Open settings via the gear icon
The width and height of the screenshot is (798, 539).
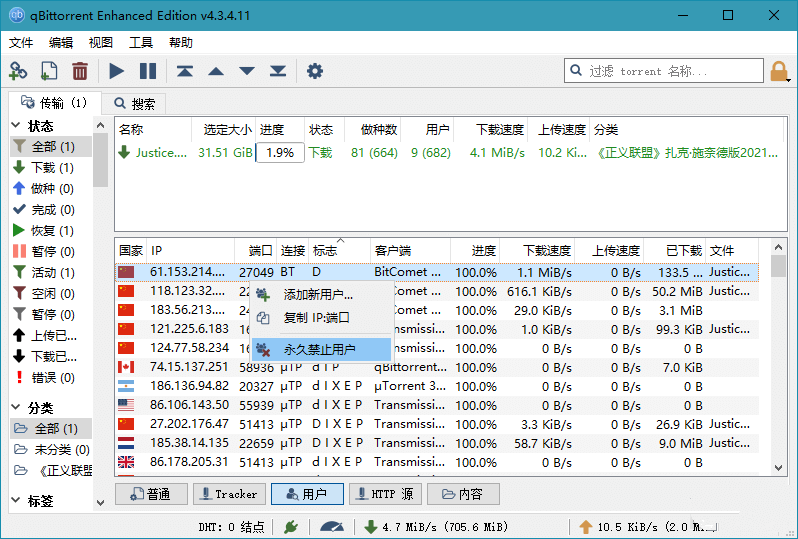click(x=315, y=71)
